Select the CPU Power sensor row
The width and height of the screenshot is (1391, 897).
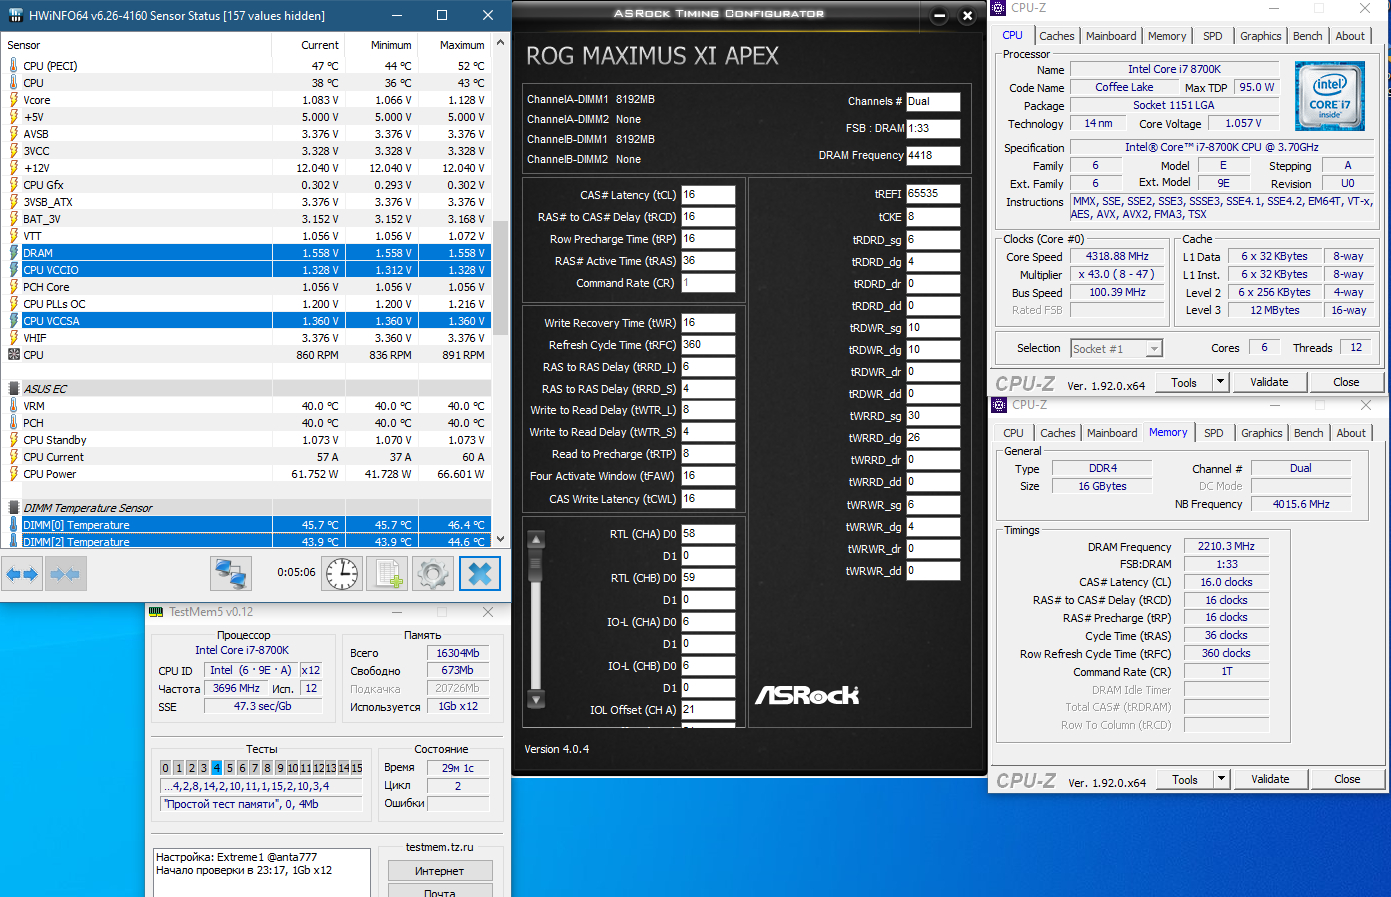tap(247, 474)
